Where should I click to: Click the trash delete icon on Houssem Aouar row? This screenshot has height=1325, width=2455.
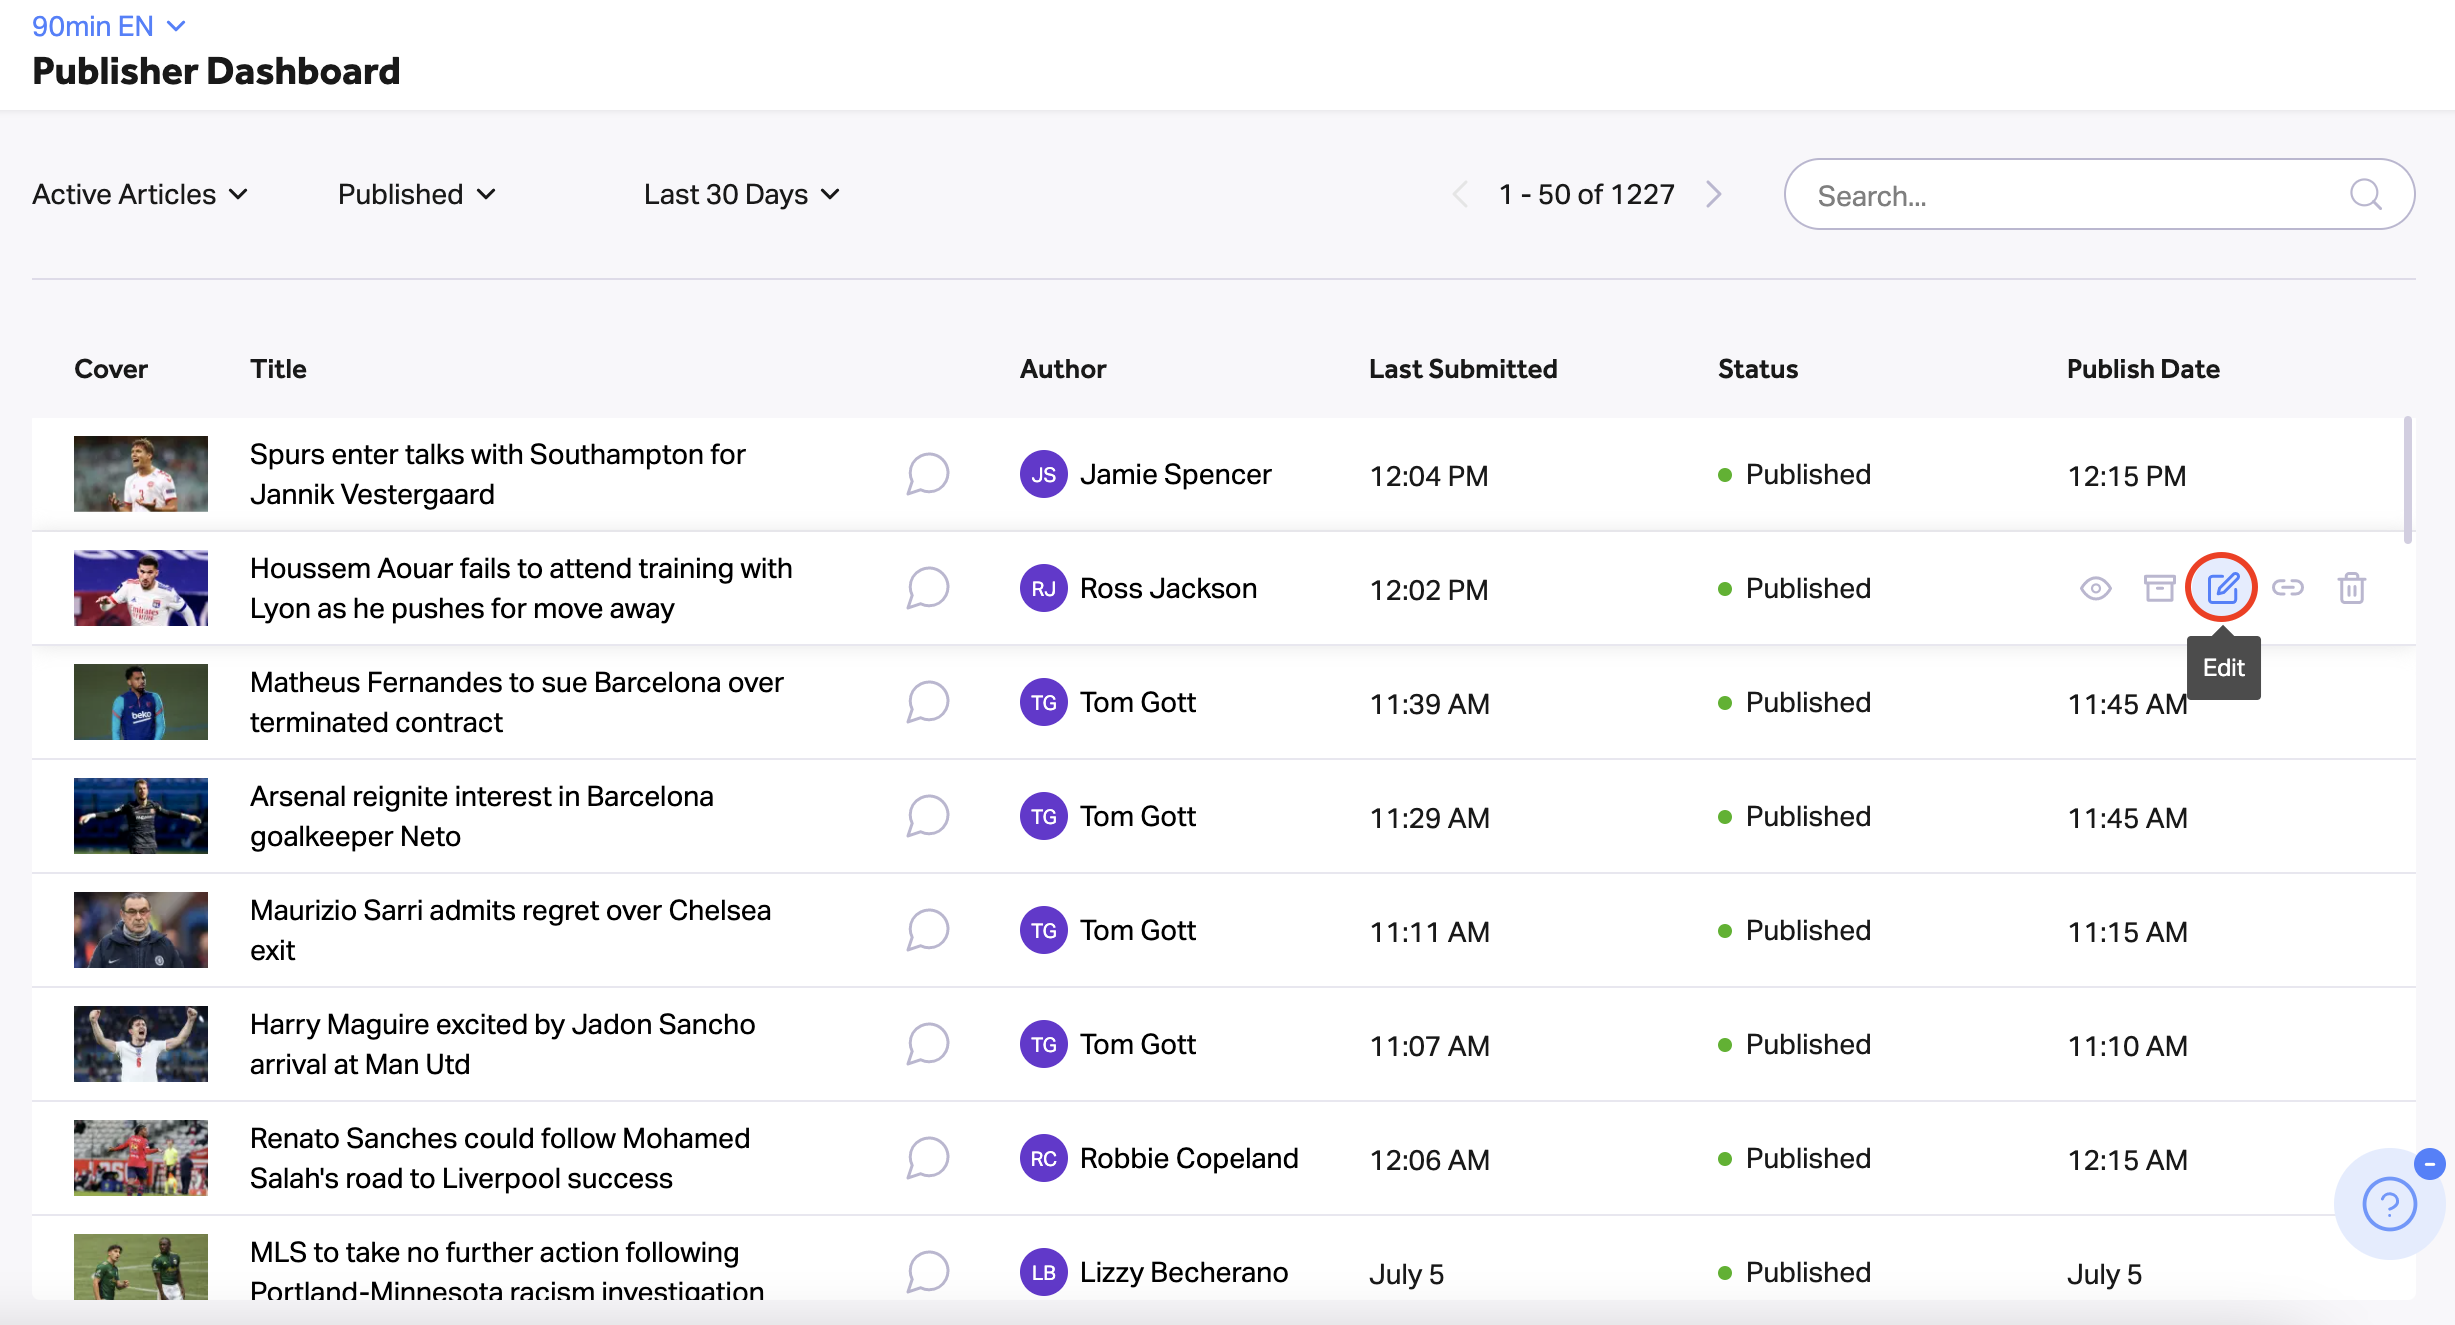tap(2351, 588)
